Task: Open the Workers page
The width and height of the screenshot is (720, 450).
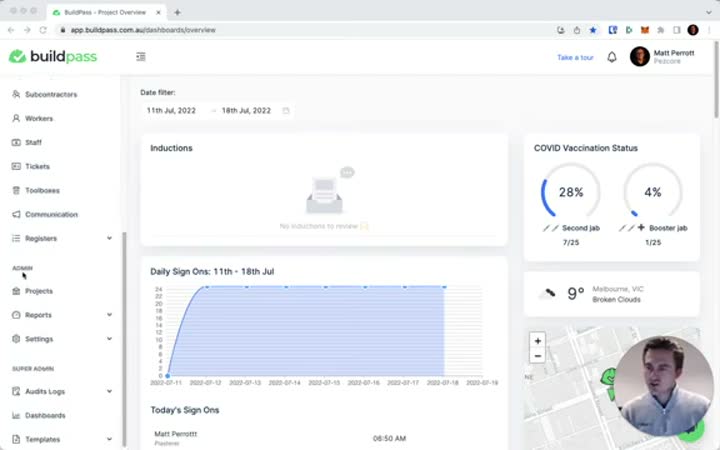Action: [39, 118]
